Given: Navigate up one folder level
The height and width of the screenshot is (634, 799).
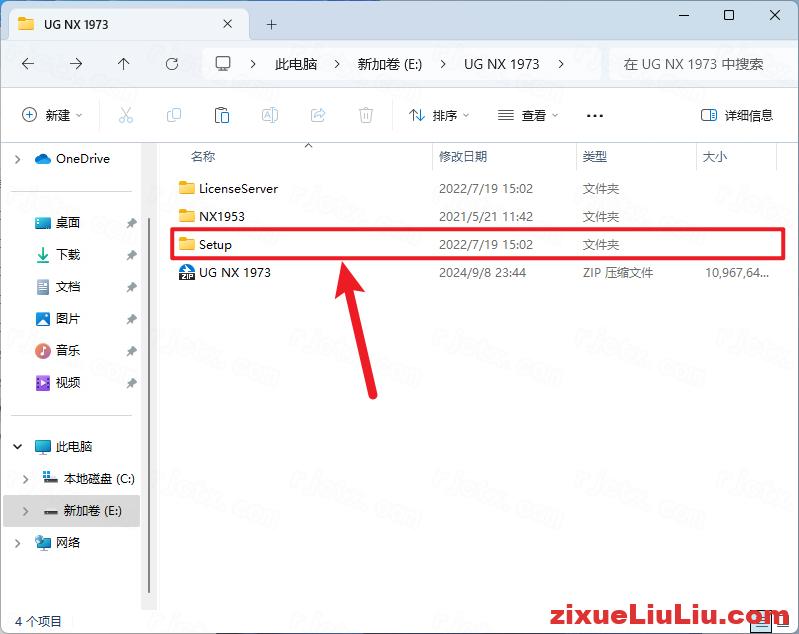Looking at the screenshot, I should click(x=123, y=64).
